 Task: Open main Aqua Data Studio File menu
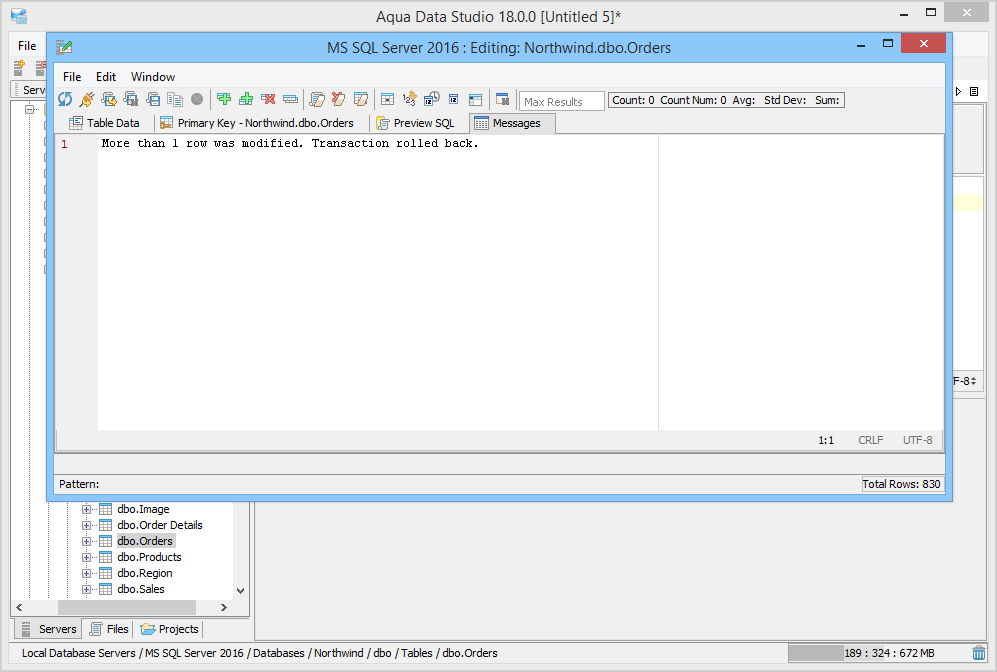coord(27,46)
